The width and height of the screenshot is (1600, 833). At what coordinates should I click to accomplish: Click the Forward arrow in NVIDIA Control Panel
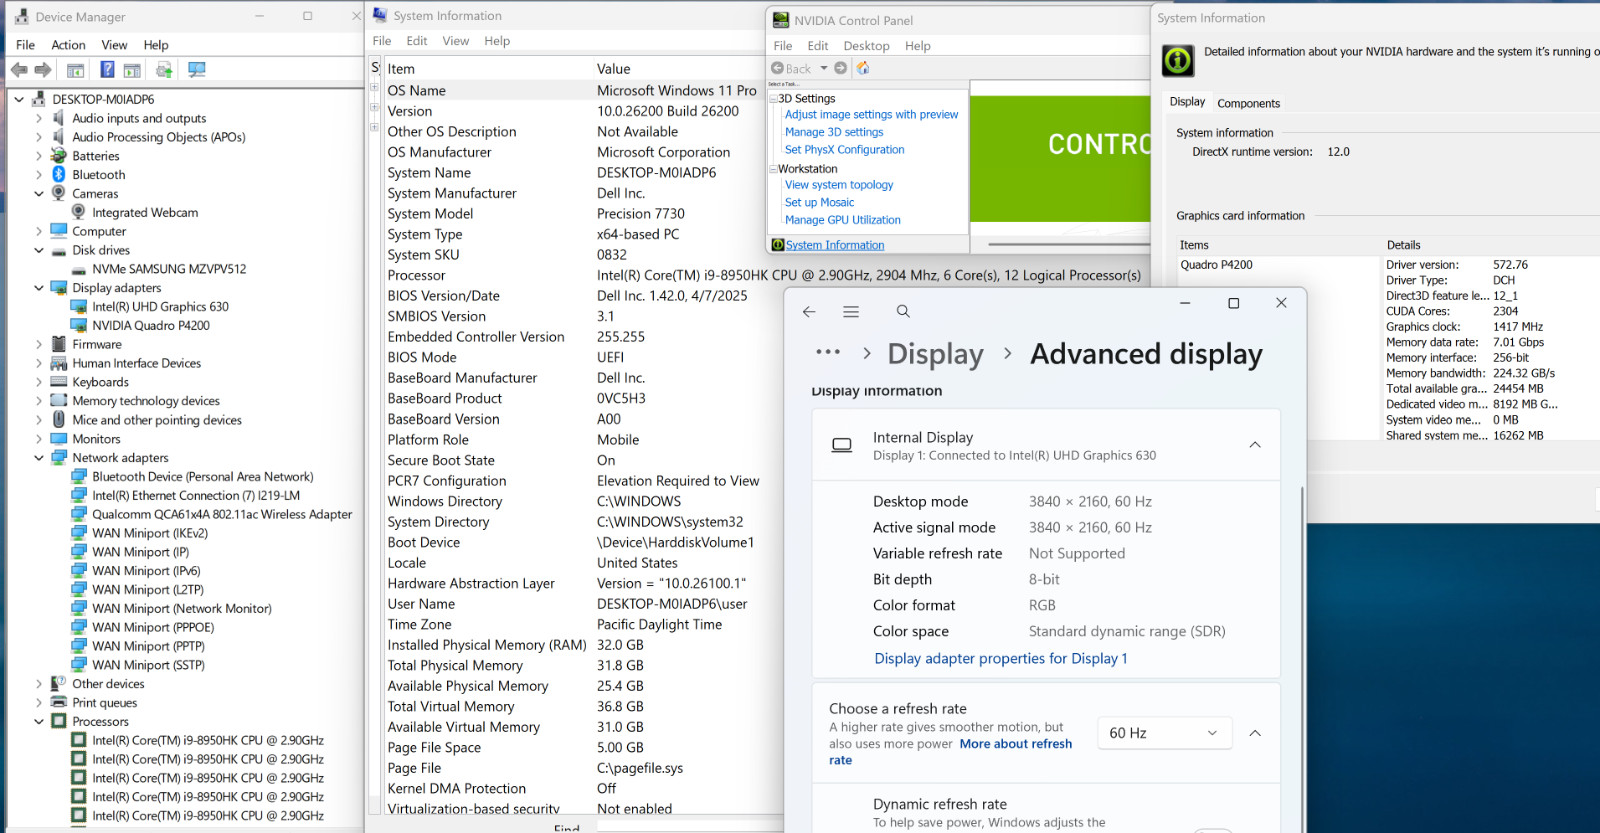841,68
